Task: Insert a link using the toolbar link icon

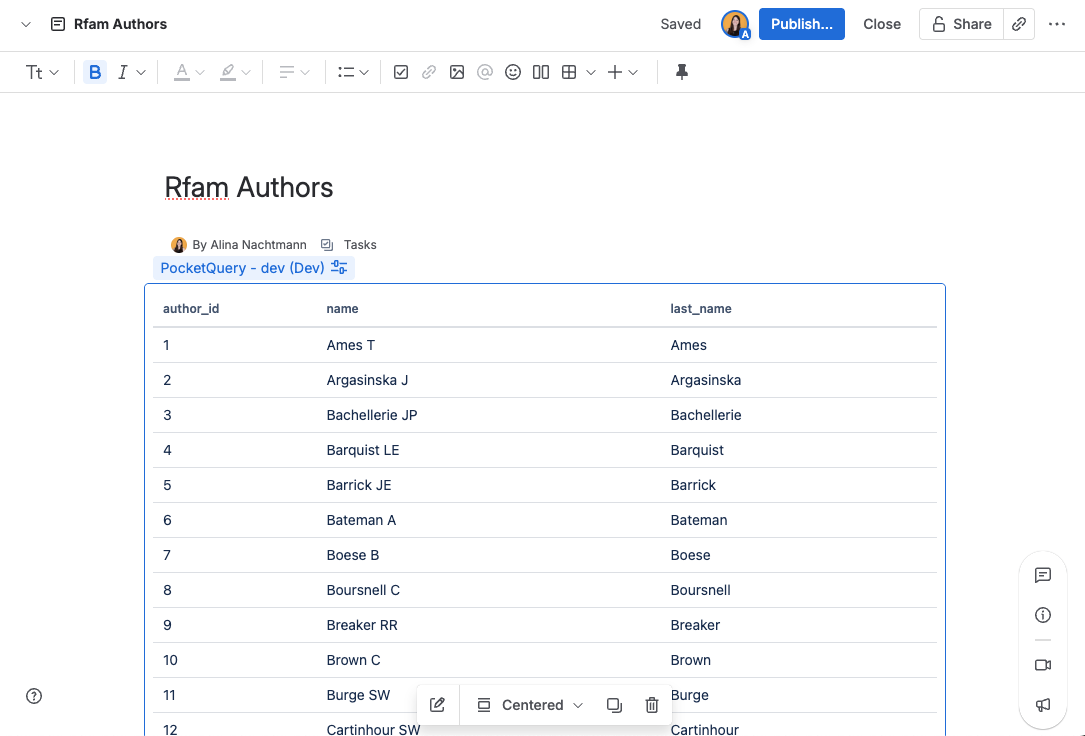Action: pyautogui.click(x=429, y=71)
